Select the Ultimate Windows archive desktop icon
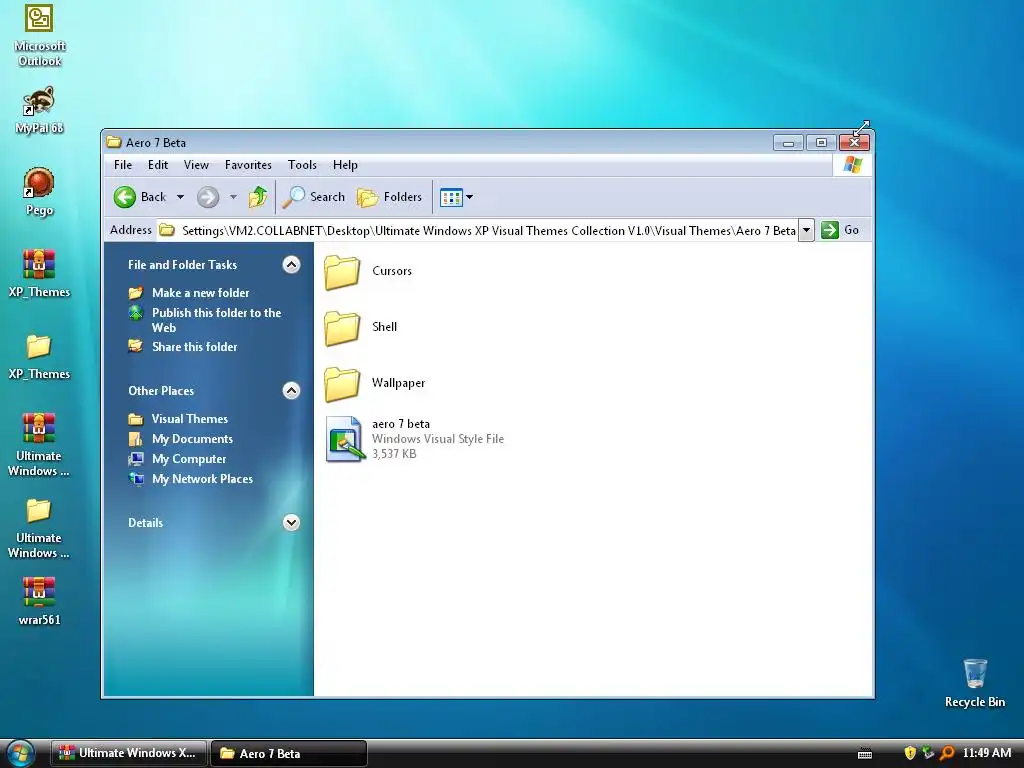The width and height of the screenshot is (1024, 768). (39, 445)
